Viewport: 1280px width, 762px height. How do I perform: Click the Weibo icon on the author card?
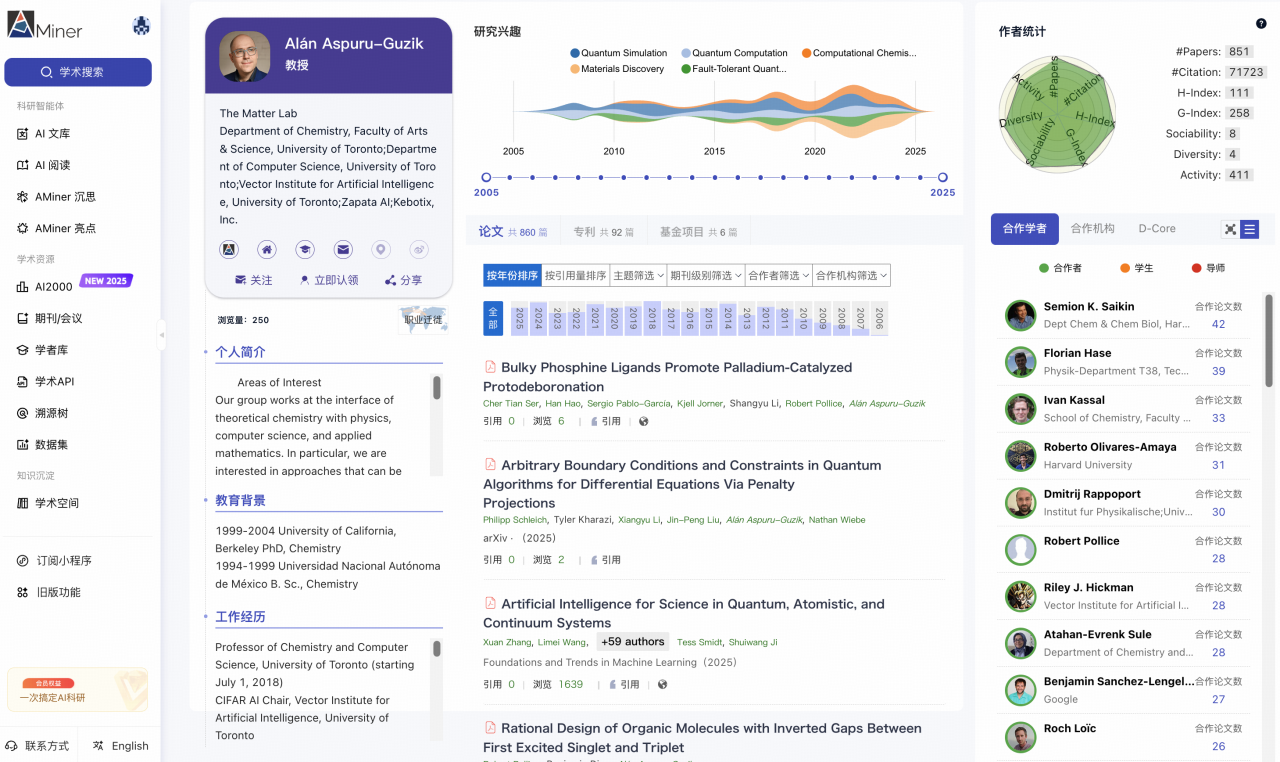(x=419, y=249)
